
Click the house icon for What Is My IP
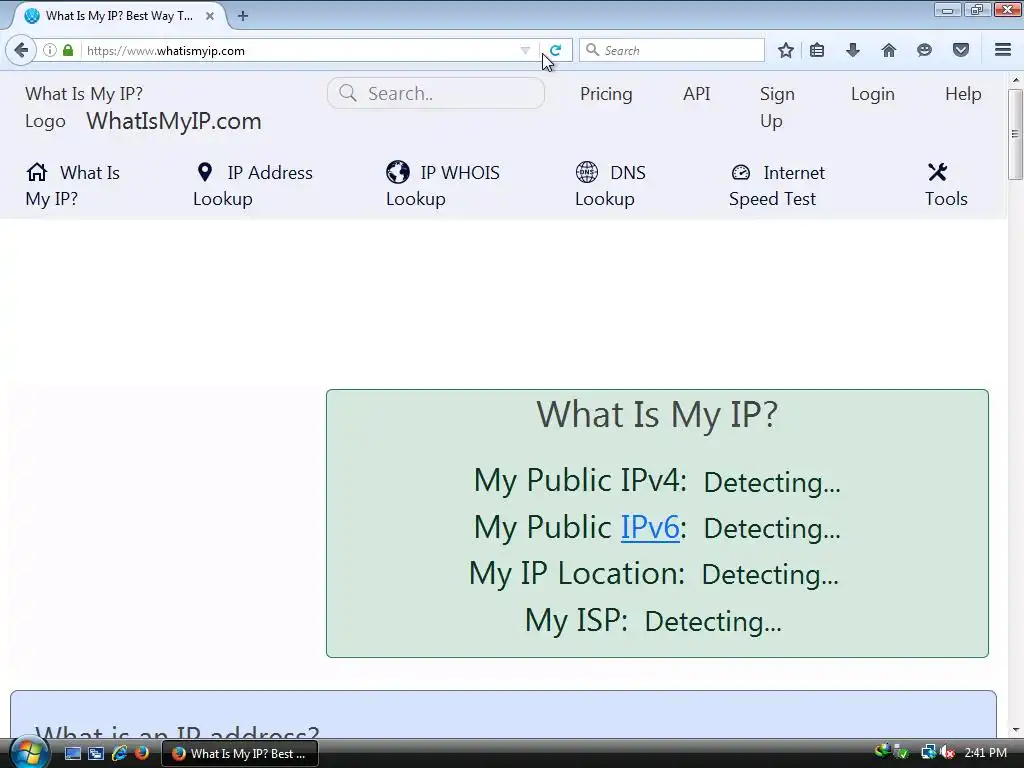[37, 172]
